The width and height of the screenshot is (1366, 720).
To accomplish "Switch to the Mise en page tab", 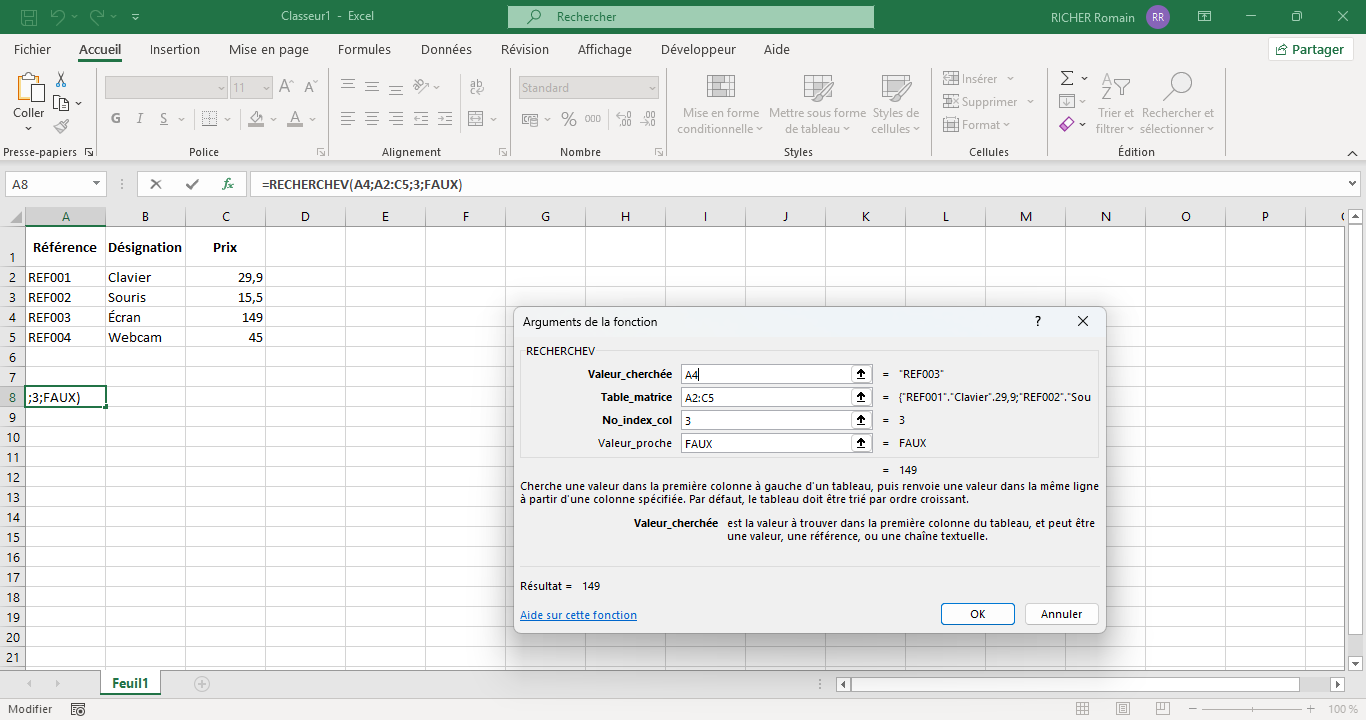I will tap(269, 49).
